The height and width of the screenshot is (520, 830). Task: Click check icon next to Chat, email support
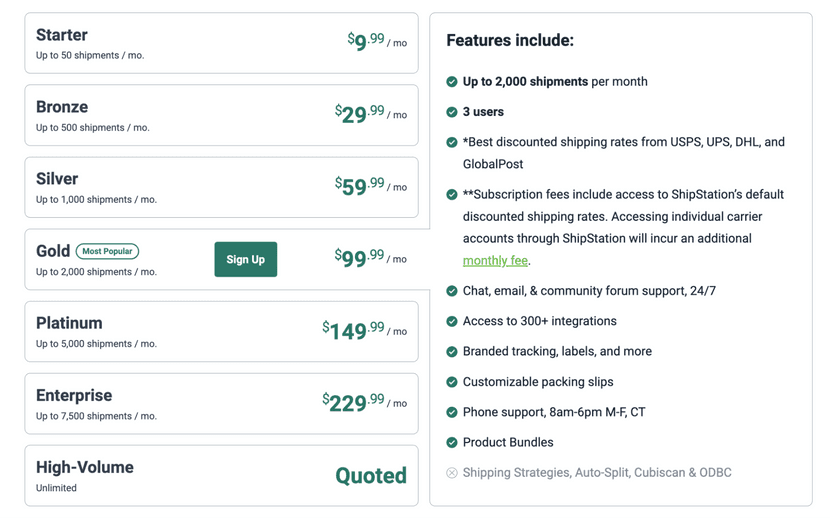pos(452,291)
